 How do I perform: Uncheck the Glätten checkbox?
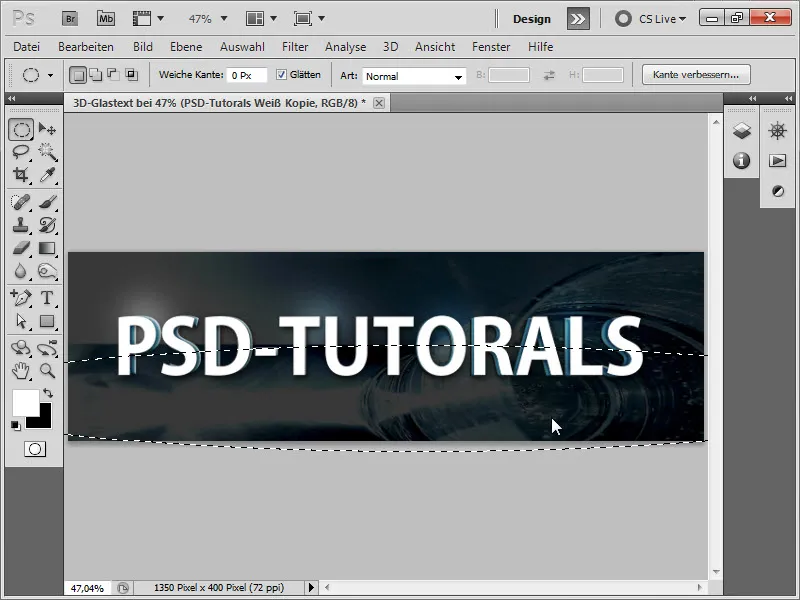(x=281, y=75)
